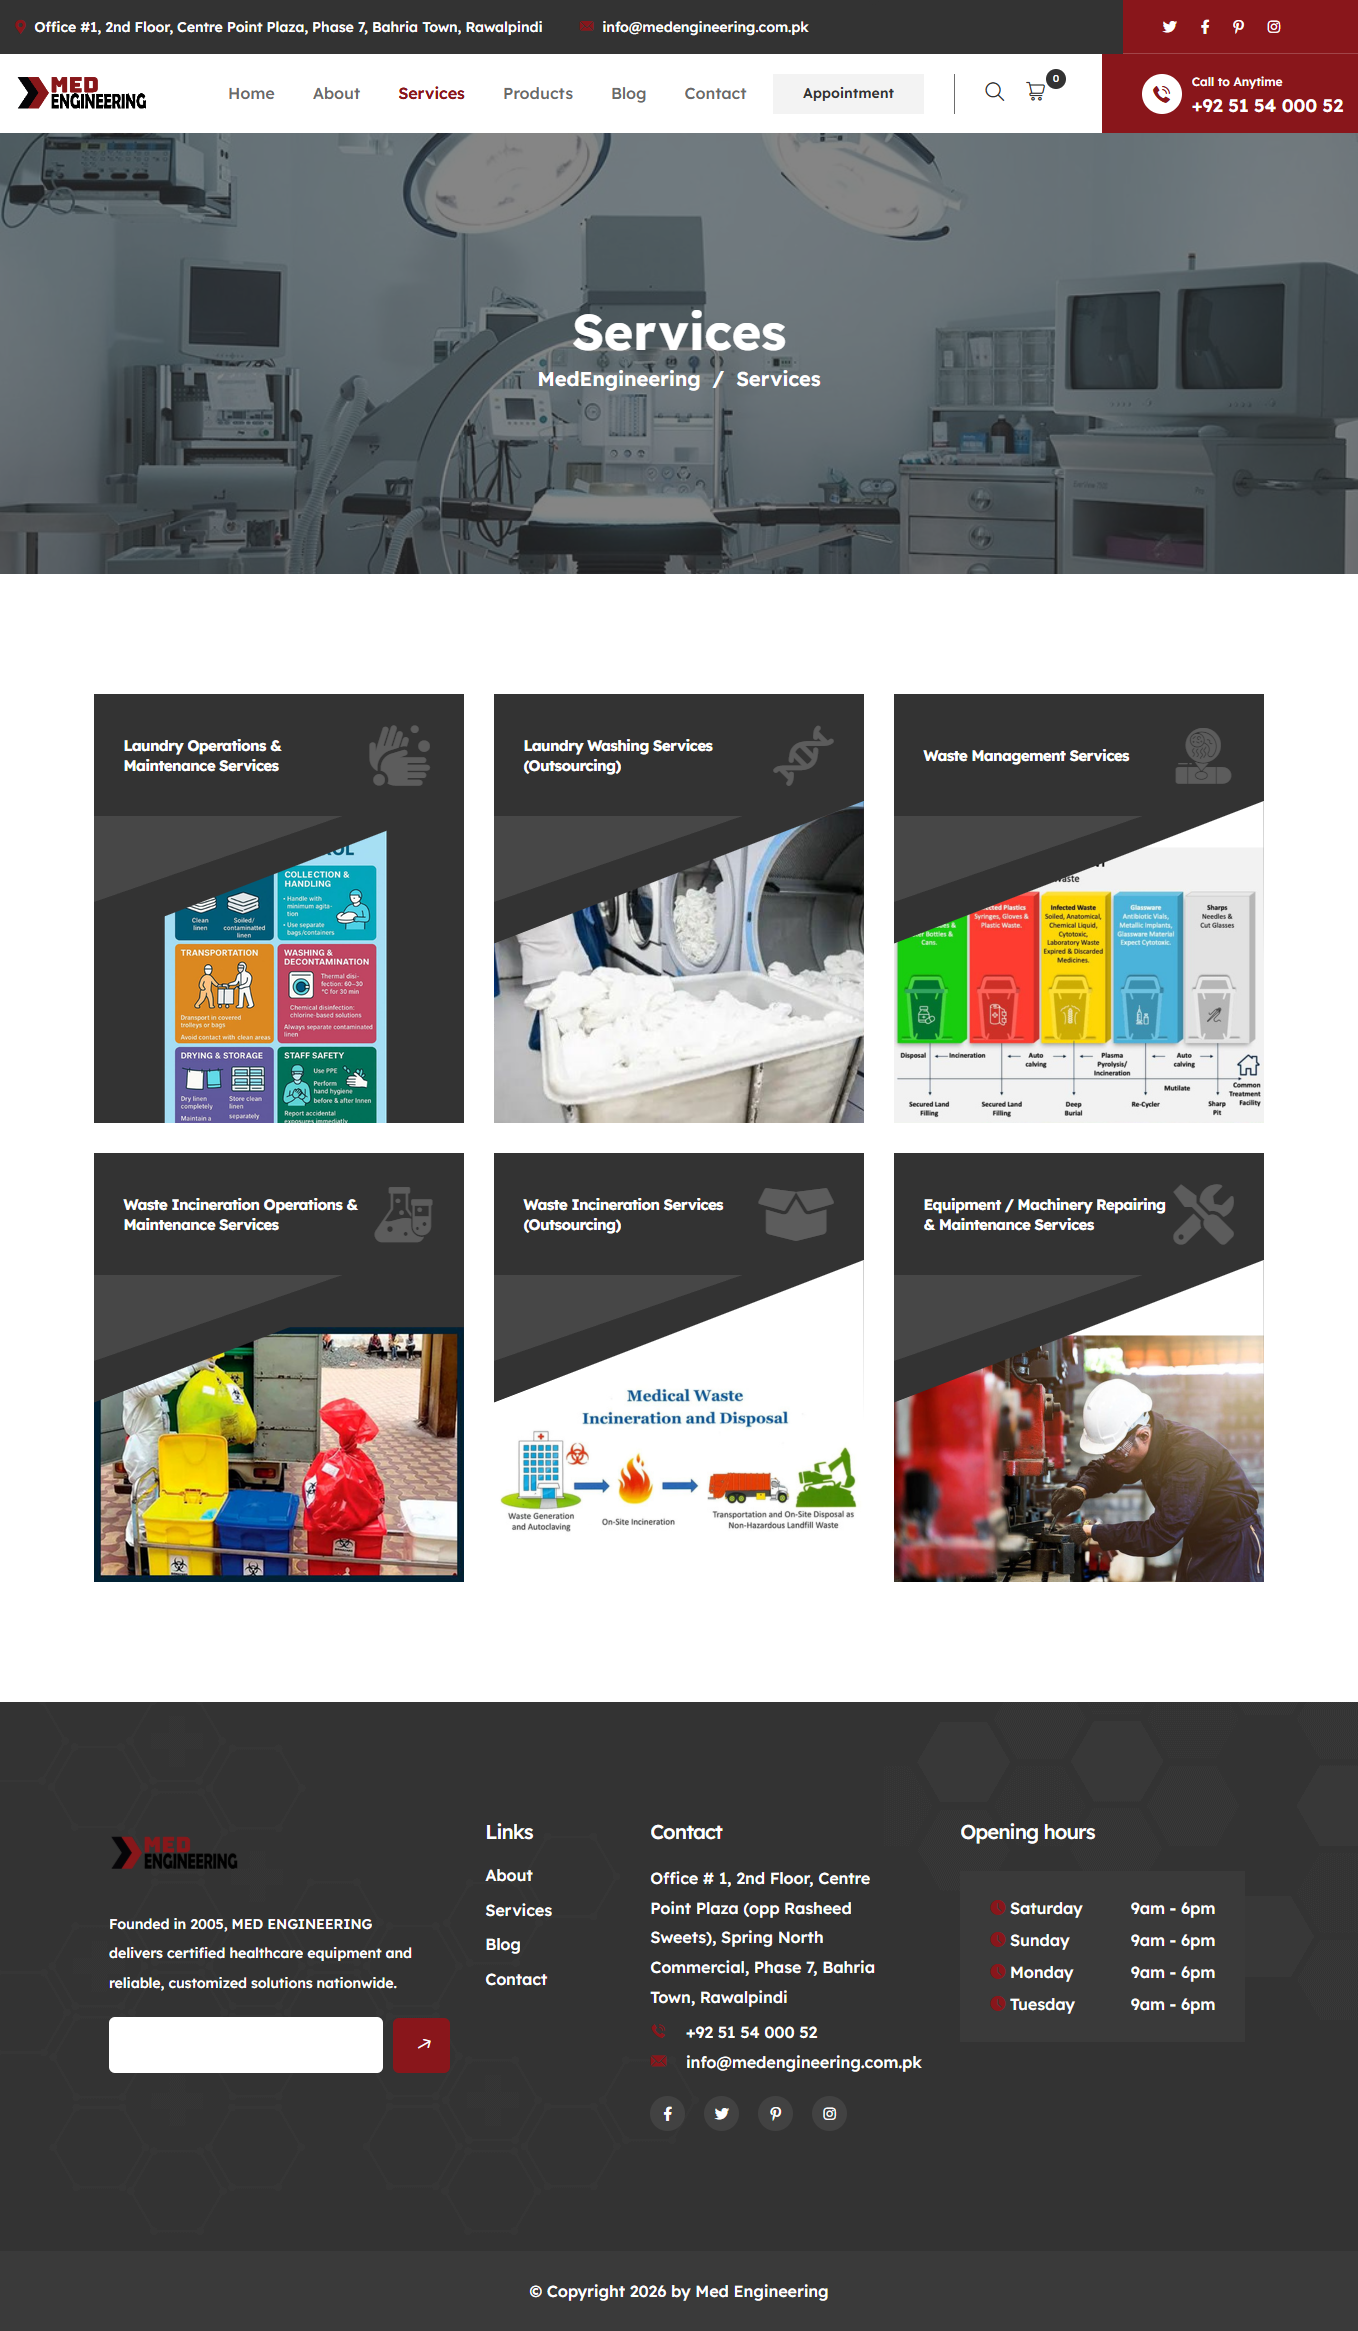Open the Products menu item
This screenshot has width=1358, height=2331.
tap(538, 93)
